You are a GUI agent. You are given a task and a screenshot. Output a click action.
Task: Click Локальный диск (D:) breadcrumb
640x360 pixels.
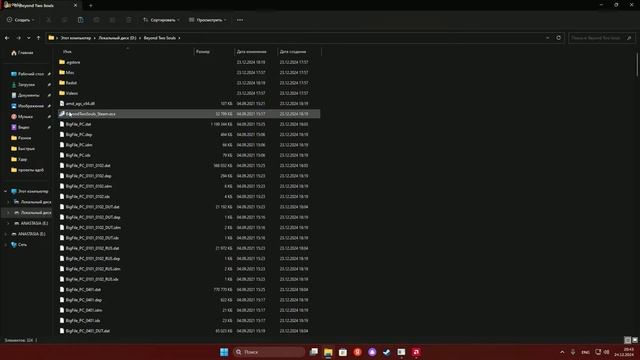click(118, 38)
